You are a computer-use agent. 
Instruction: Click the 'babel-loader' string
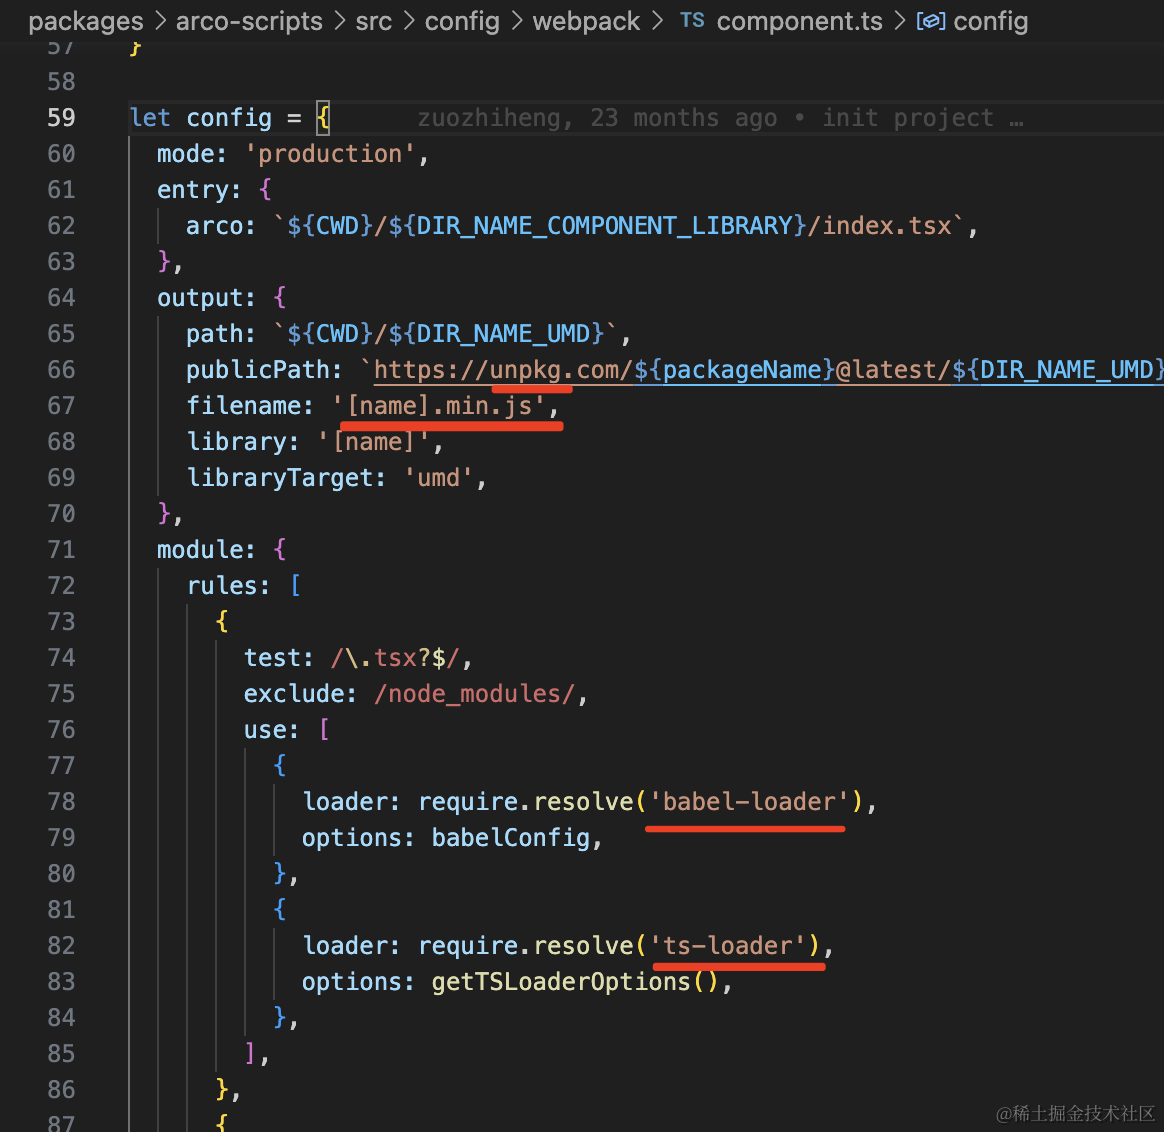[748, 802]
